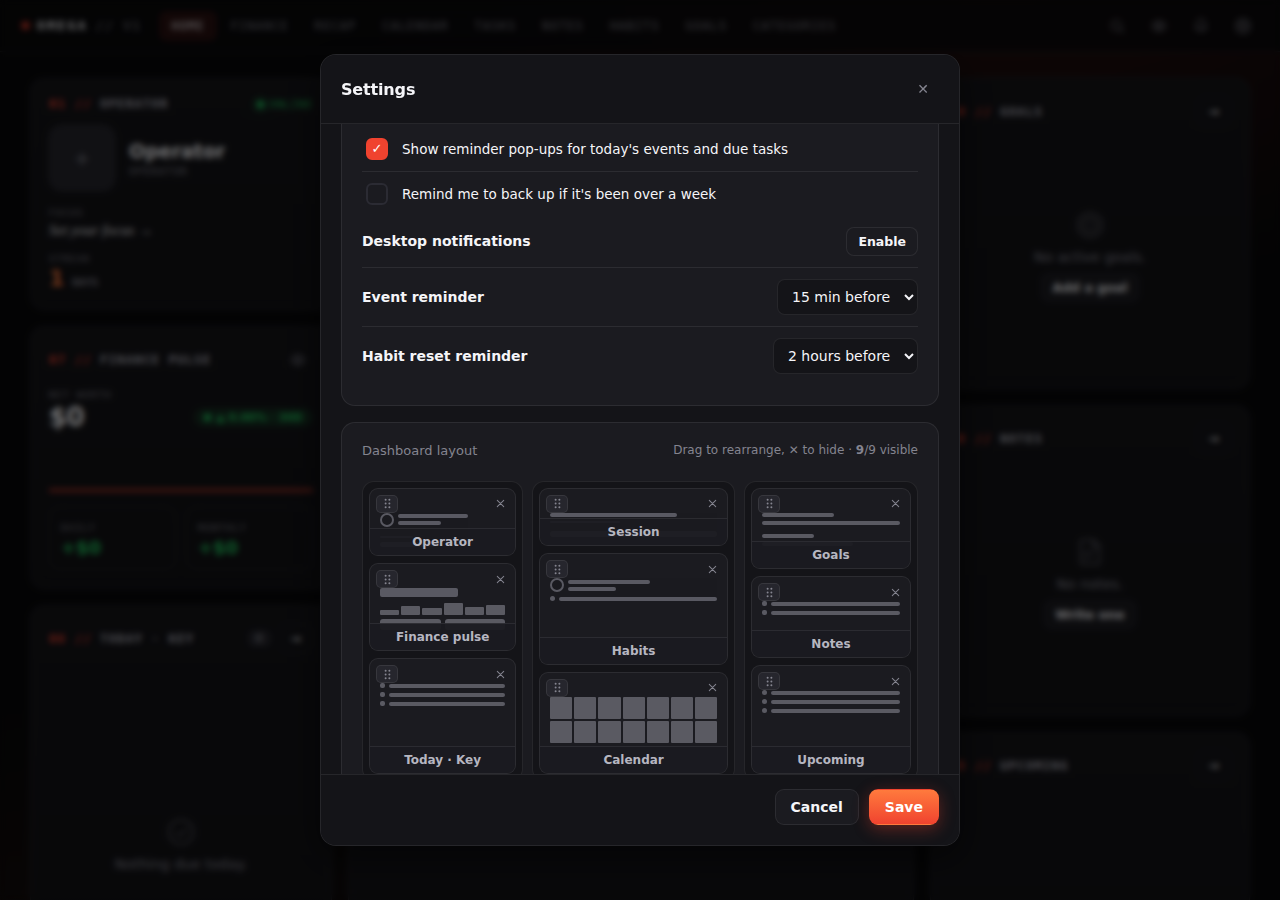Screen dimensions: 1280x900
Task: Close the Settings dialog with the X
Action: tap(923, 89)
